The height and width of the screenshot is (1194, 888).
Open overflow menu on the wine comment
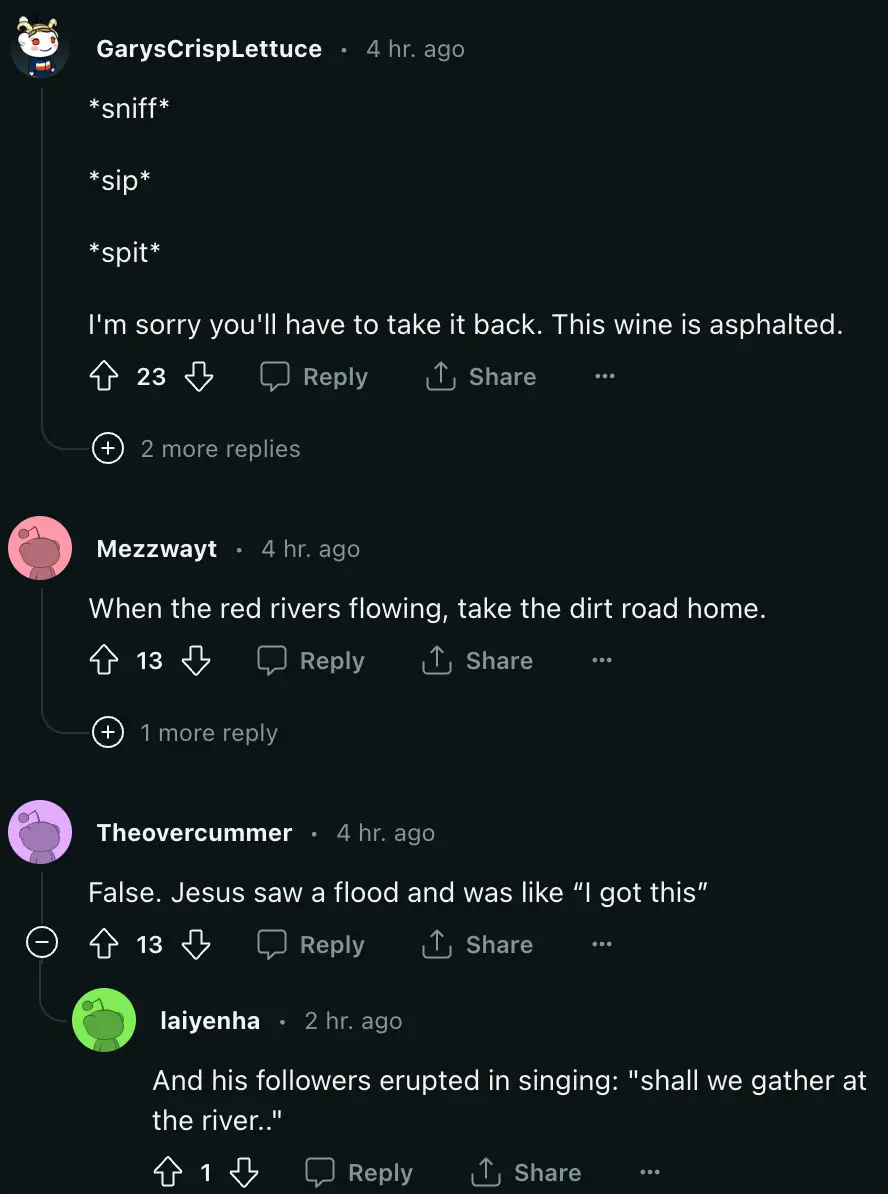tap(604, 376)
